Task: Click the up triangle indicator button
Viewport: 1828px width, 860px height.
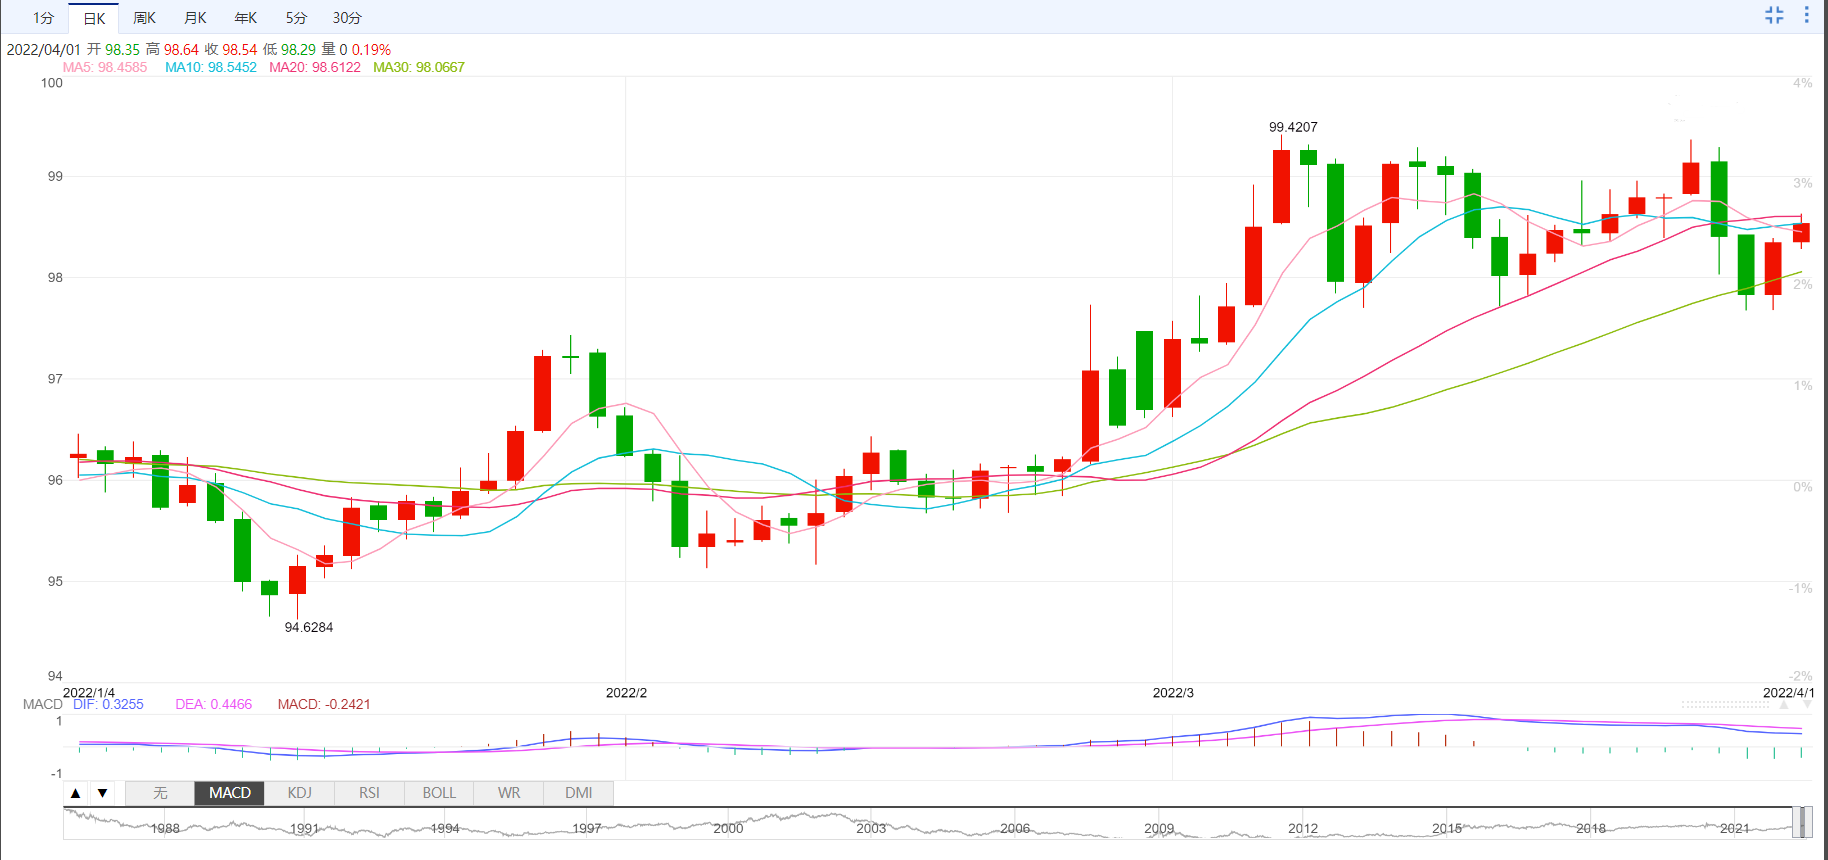Action: coord(75,793)
